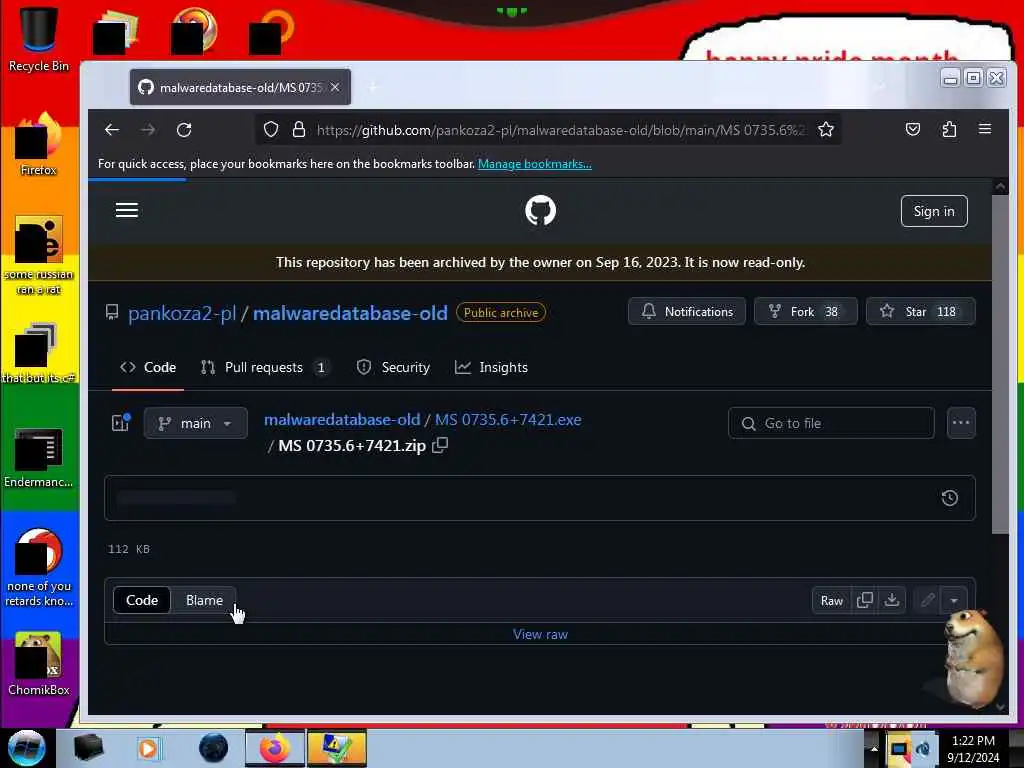Copy the file path with copy icon
The height and width of the screenshot is (768, 1024).
tap(440, 445)
